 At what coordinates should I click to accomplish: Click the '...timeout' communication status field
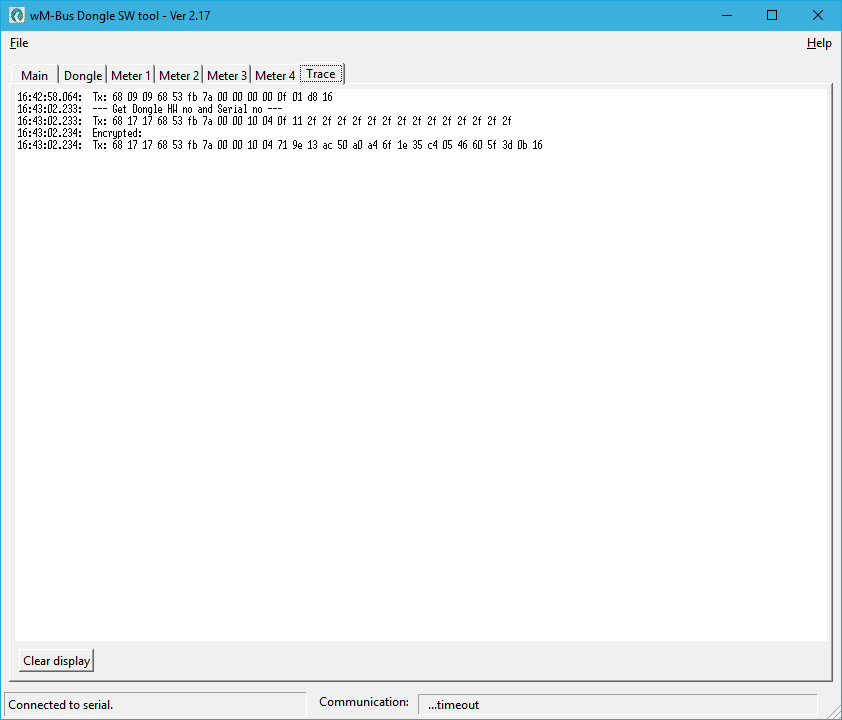point(617,705)
